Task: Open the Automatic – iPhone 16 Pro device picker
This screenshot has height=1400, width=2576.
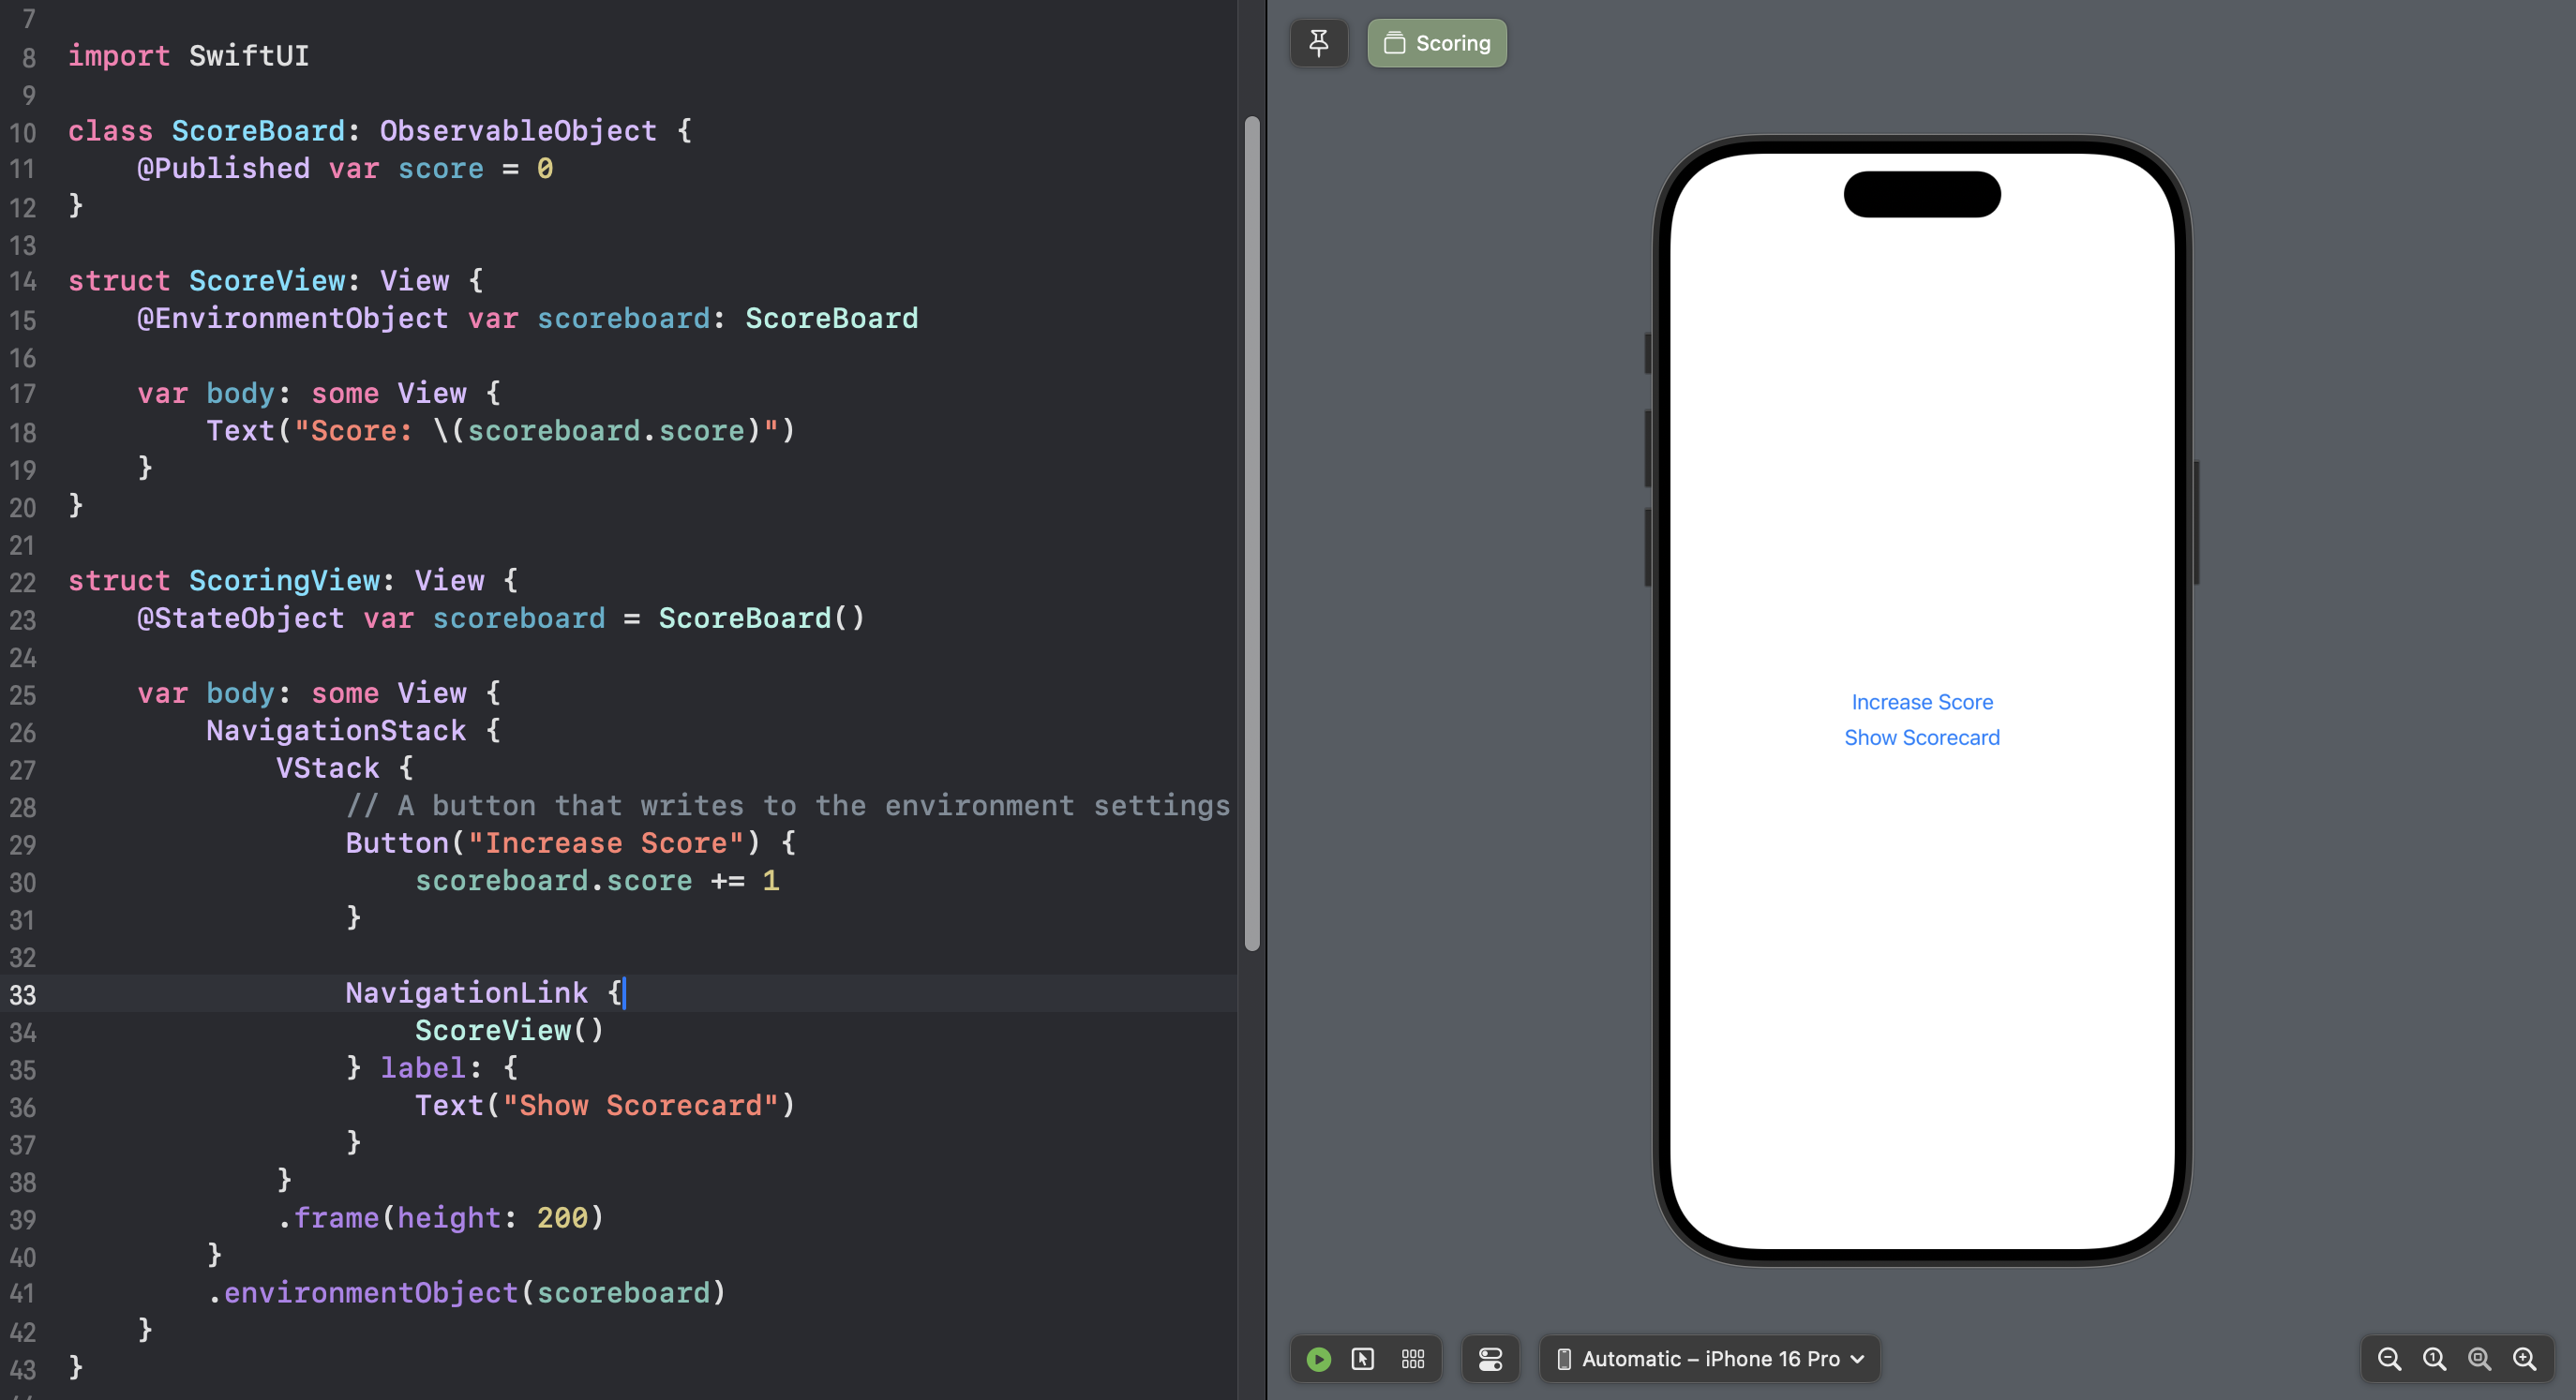Action: tap(1708, 1359)
